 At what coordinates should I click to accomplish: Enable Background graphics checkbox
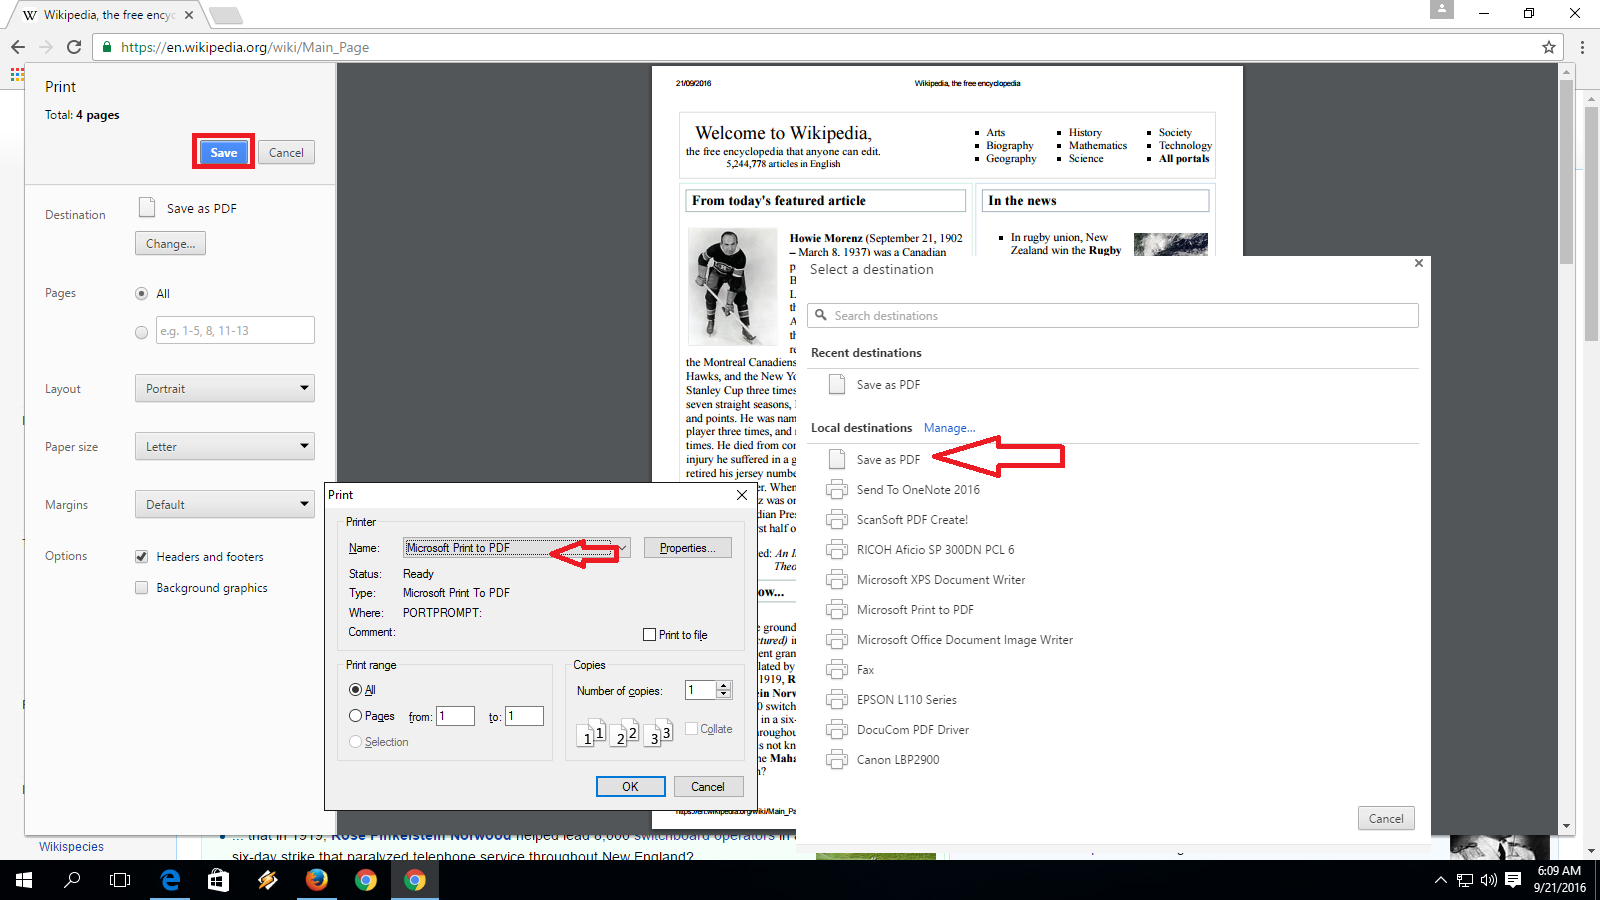click(x=141, y=588)
